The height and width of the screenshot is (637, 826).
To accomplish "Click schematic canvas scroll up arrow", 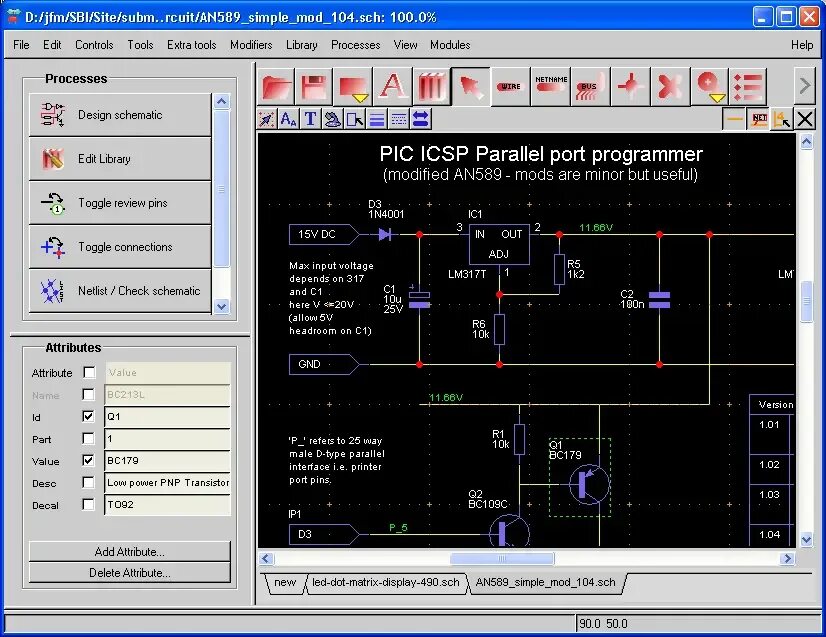I will 807,142.
